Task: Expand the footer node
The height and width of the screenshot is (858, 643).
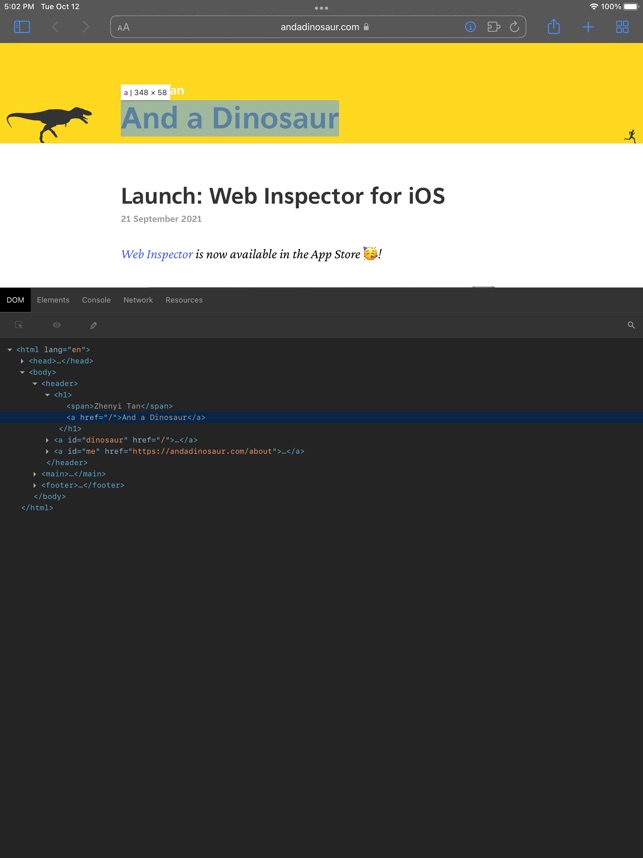Action: click(34, 485)
